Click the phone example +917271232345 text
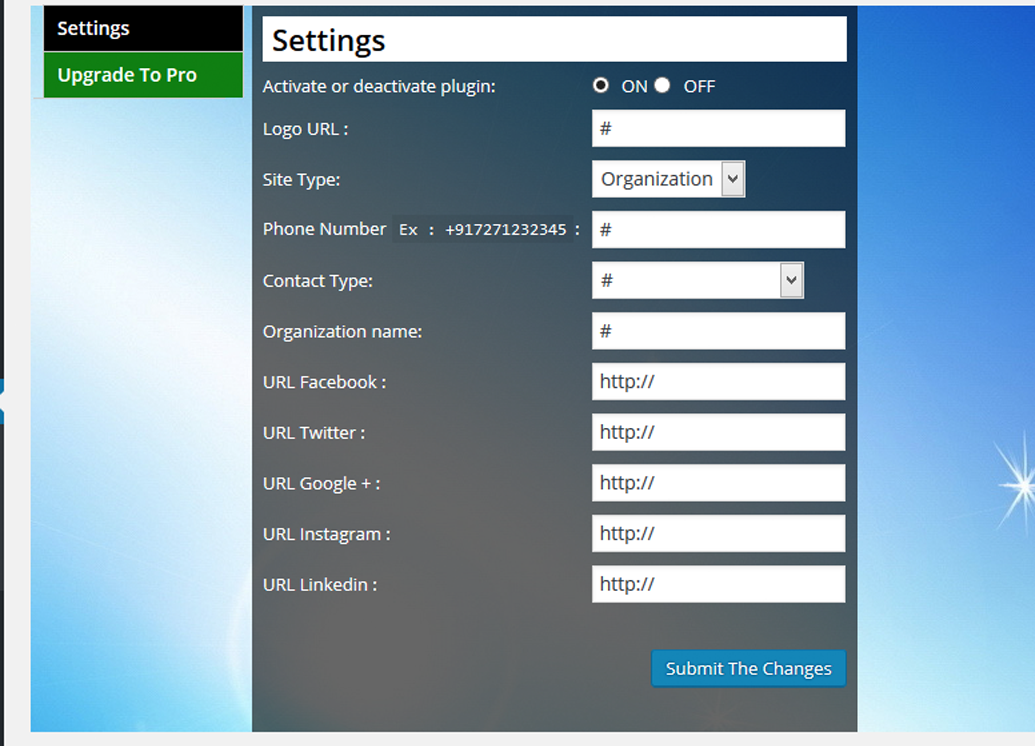Screen dimensions: 1035x746 (506, 230)
